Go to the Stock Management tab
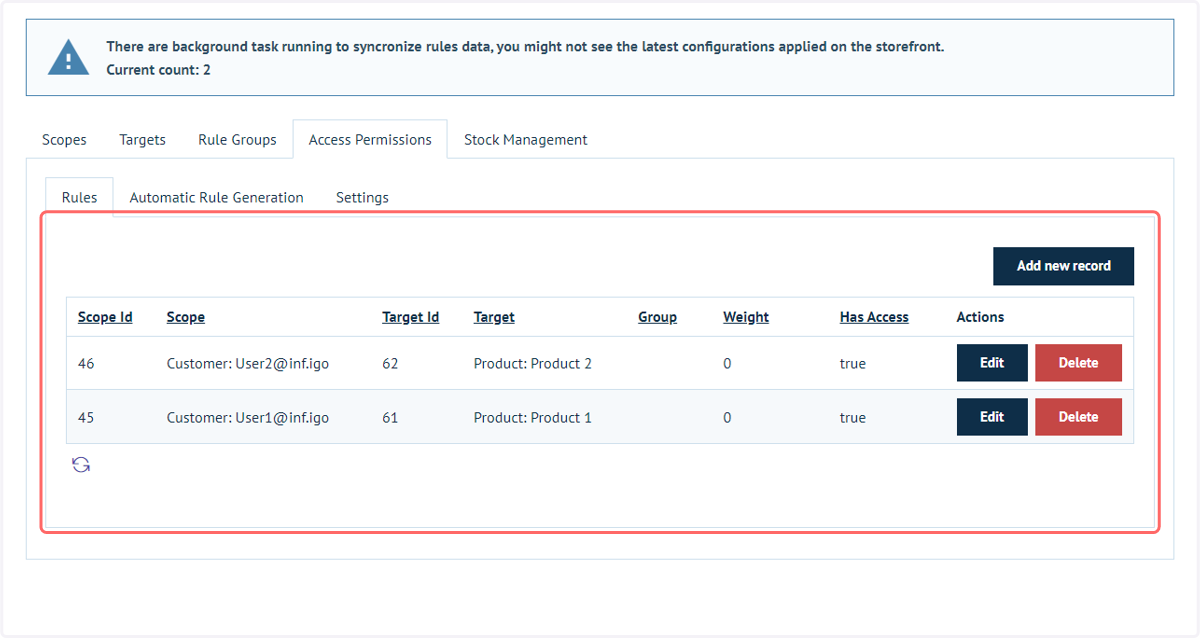This screenshot has width=1200, height=638. [525, 140]
